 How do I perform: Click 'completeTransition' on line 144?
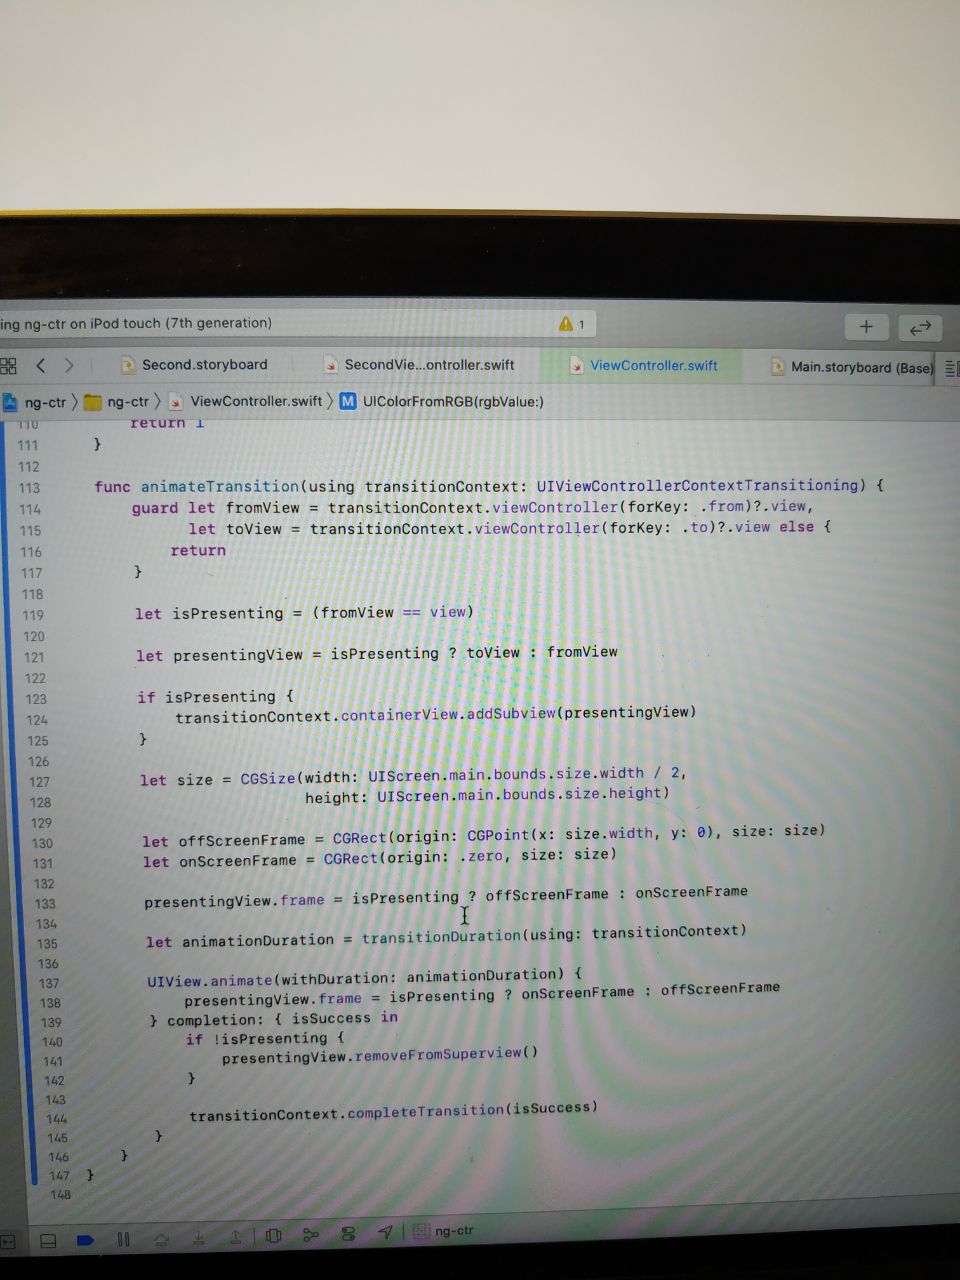425,1111
